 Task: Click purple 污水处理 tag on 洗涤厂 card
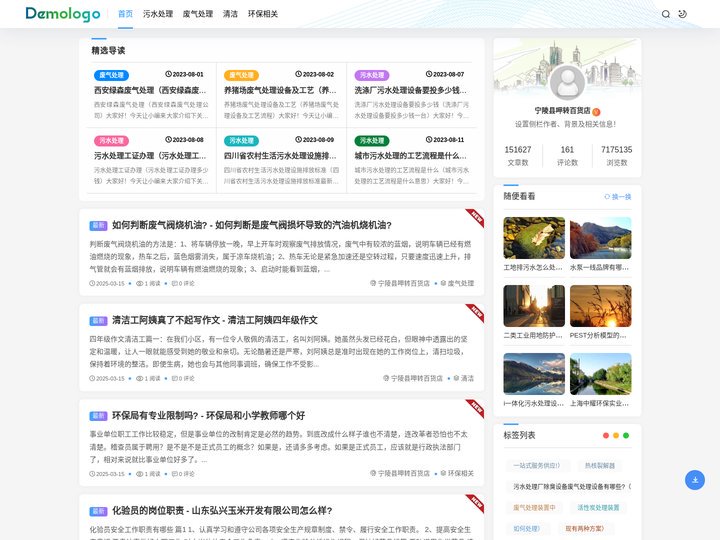(x=372, y=75)
